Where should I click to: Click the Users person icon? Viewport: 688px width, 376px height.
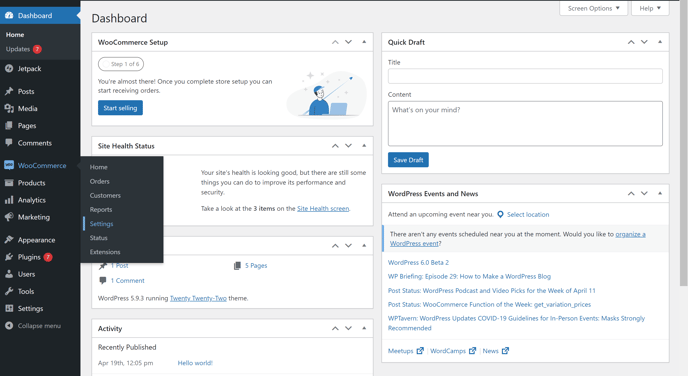[x=9, y=274]
